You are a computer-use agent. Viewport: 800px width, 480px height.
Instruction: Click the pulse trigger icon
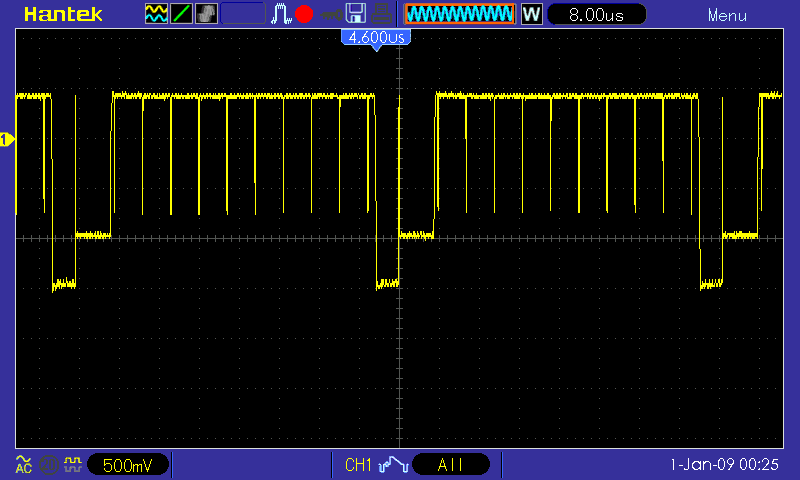281,14
